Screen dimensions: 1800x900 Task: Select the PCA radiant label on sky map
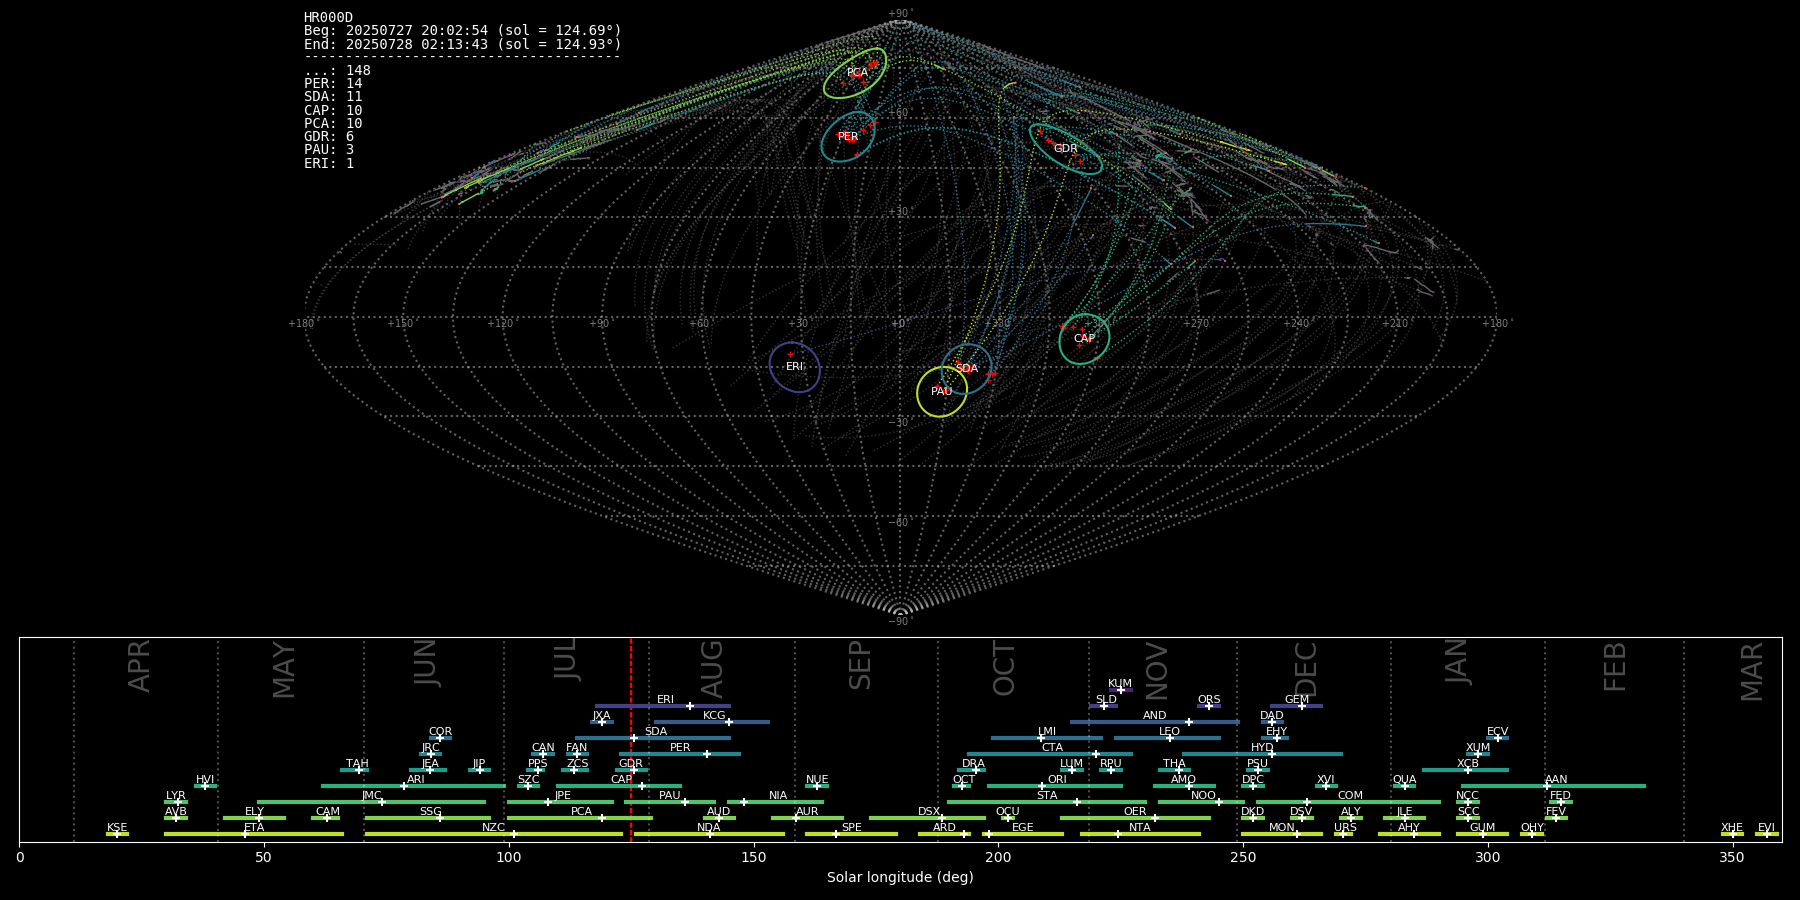857,73
